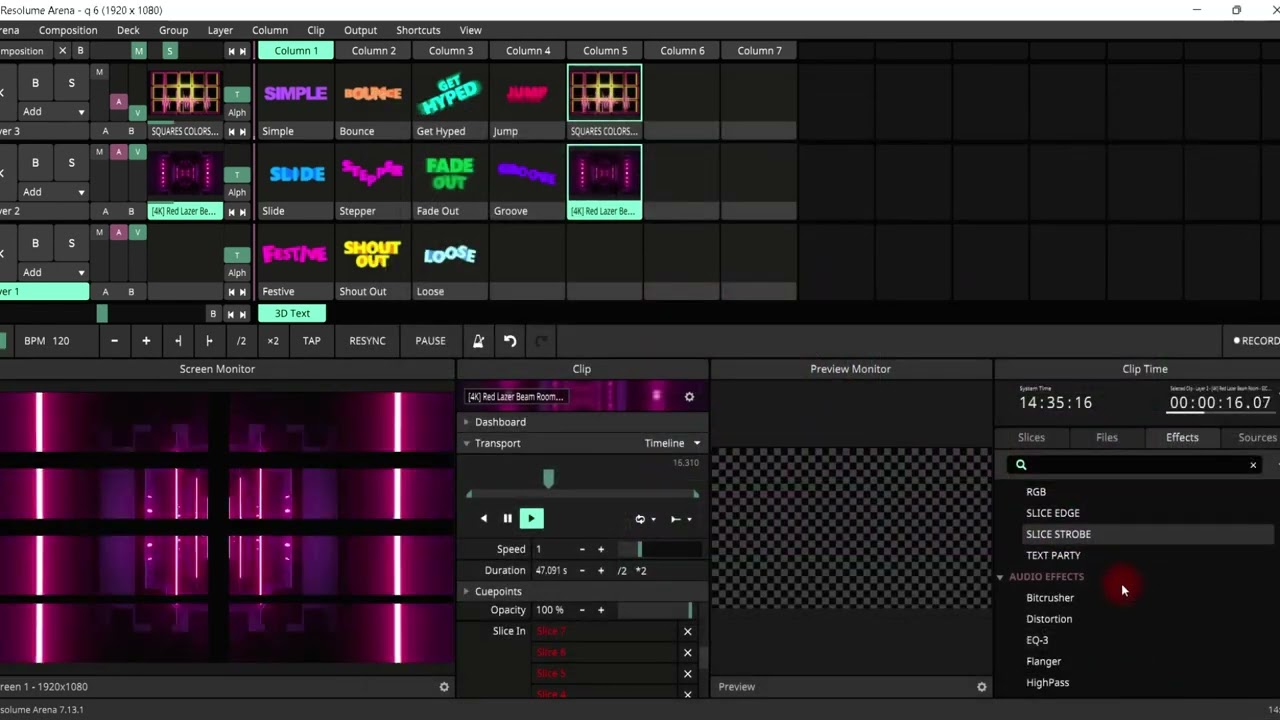
Task: Toggle composition S button in top bar
Action: [x=169, y=51]
